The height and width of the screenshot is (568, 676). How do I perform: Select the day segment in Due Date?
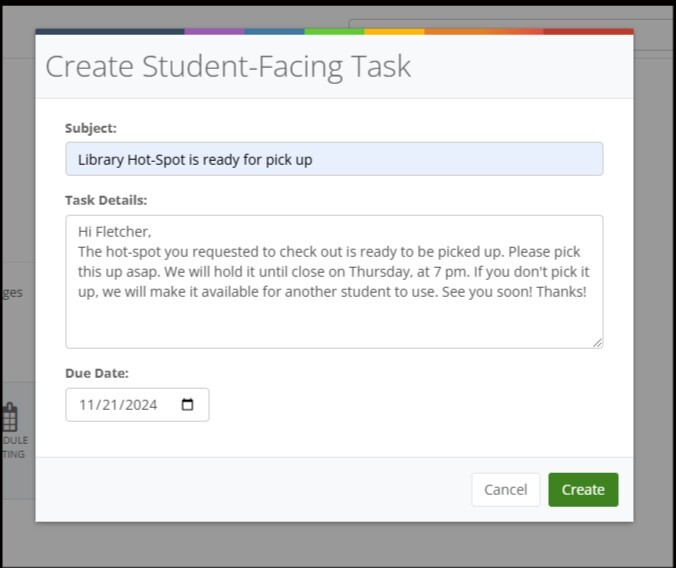click(x=108, y=405)
